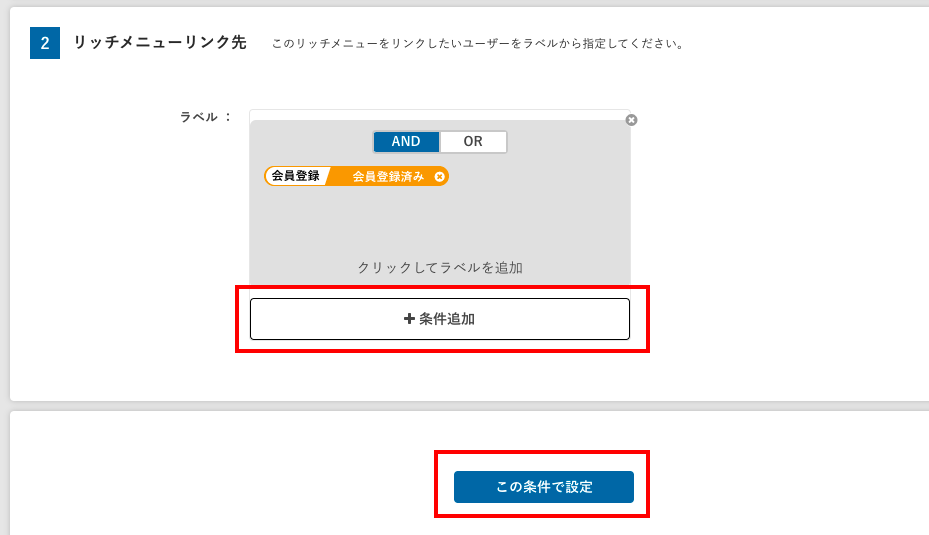
Task: Click the リッチメニュー description sentence
Action: (478, 44)
